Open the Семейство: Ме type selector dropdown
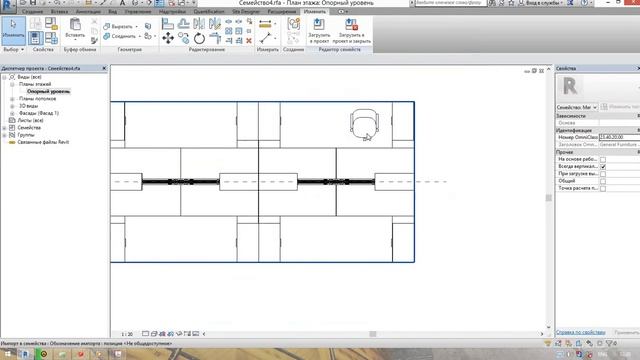Viewport: 640px width, 360px height. 577,107
